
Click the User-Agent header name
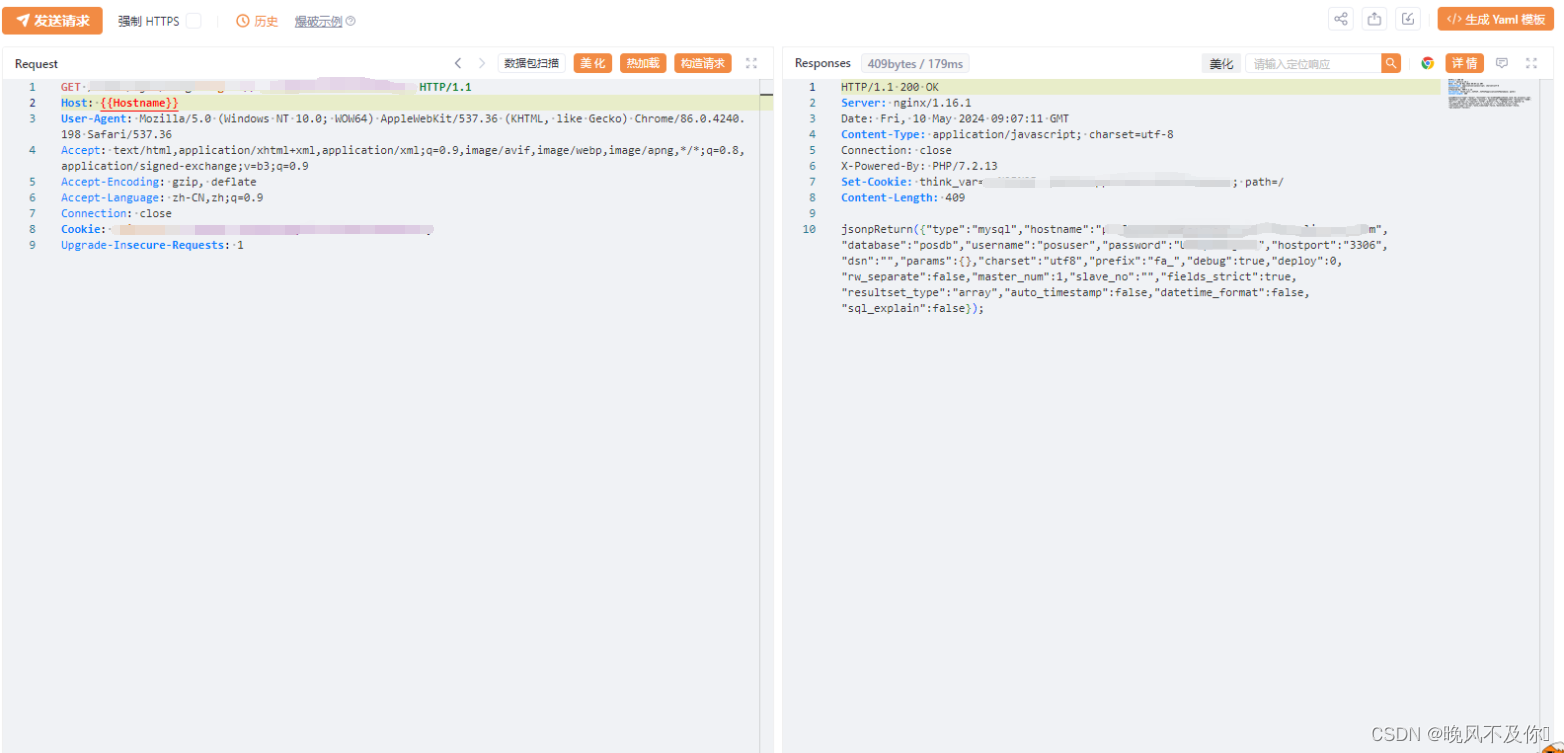click(x=96, y=119)
